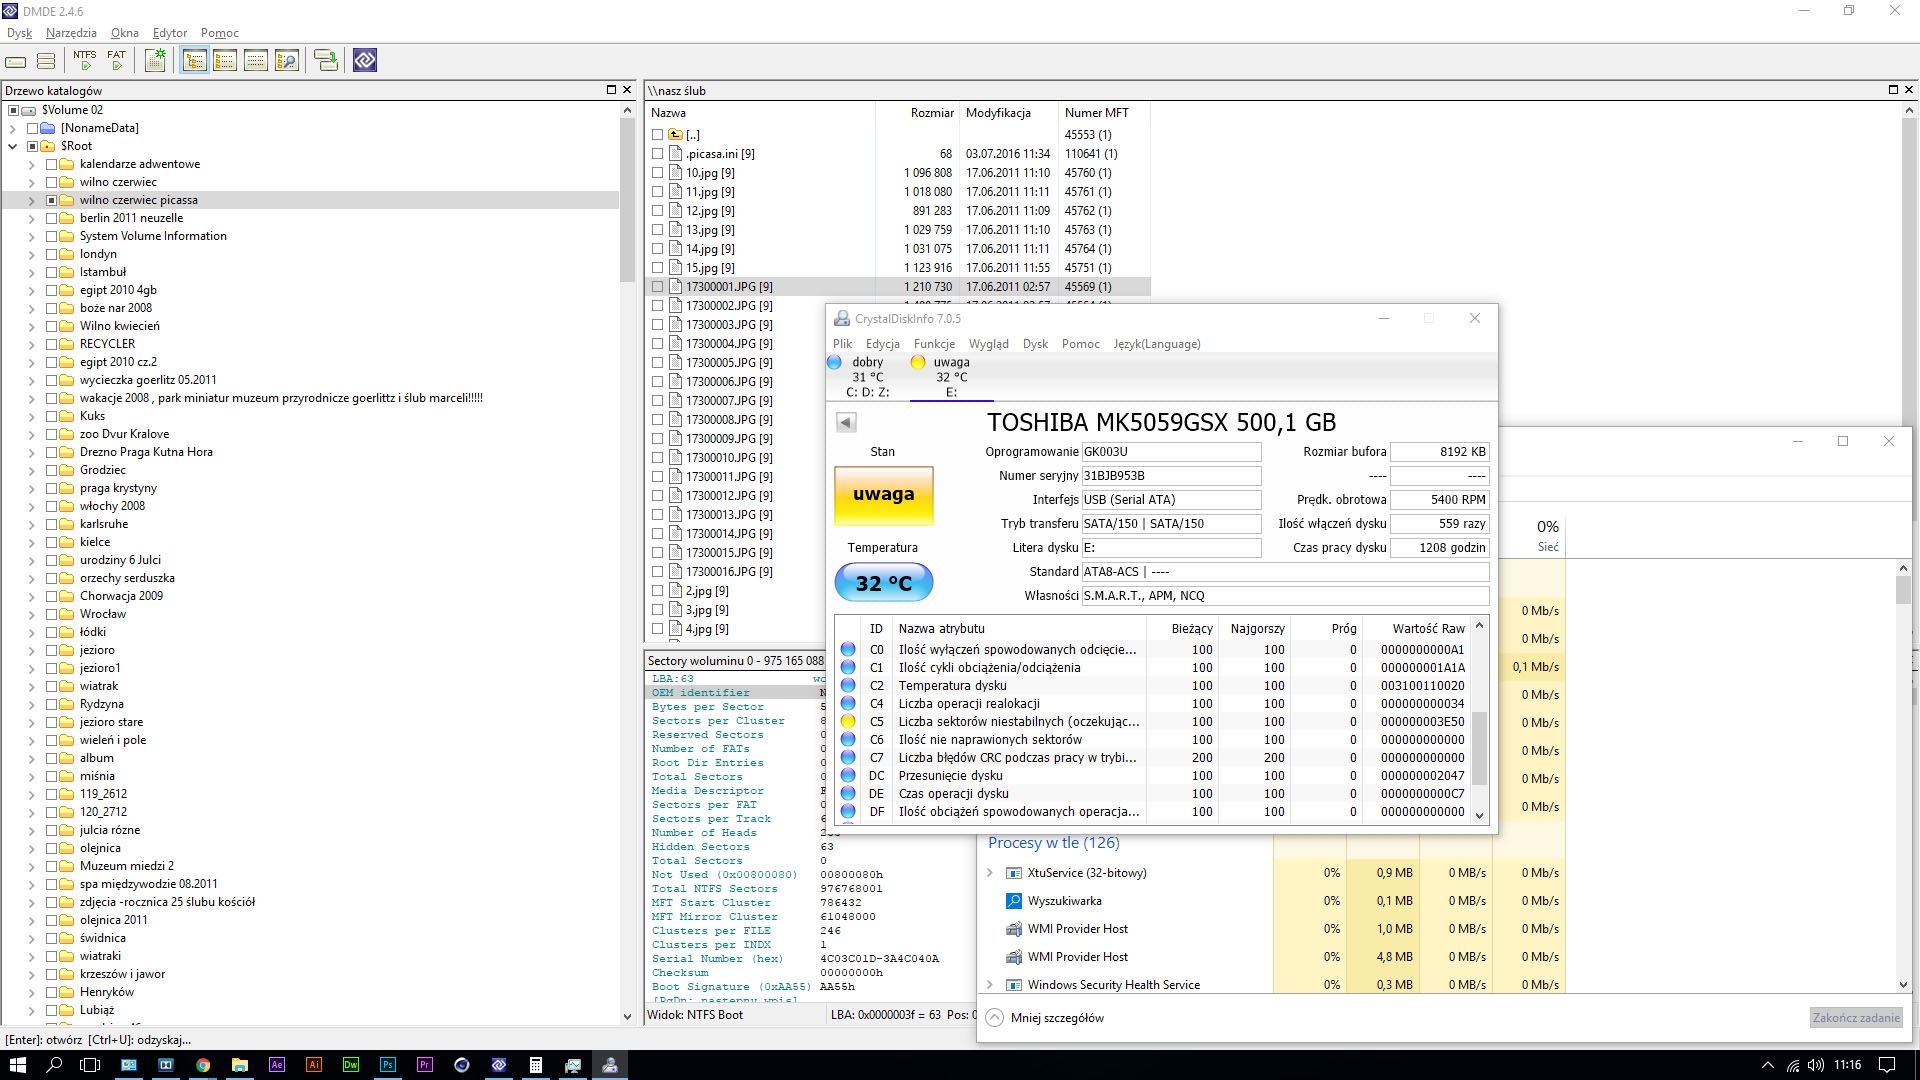Check the box for .picasa.ini file
The height and width of the screenshot is (1080, 1920).
click(657, 154)
